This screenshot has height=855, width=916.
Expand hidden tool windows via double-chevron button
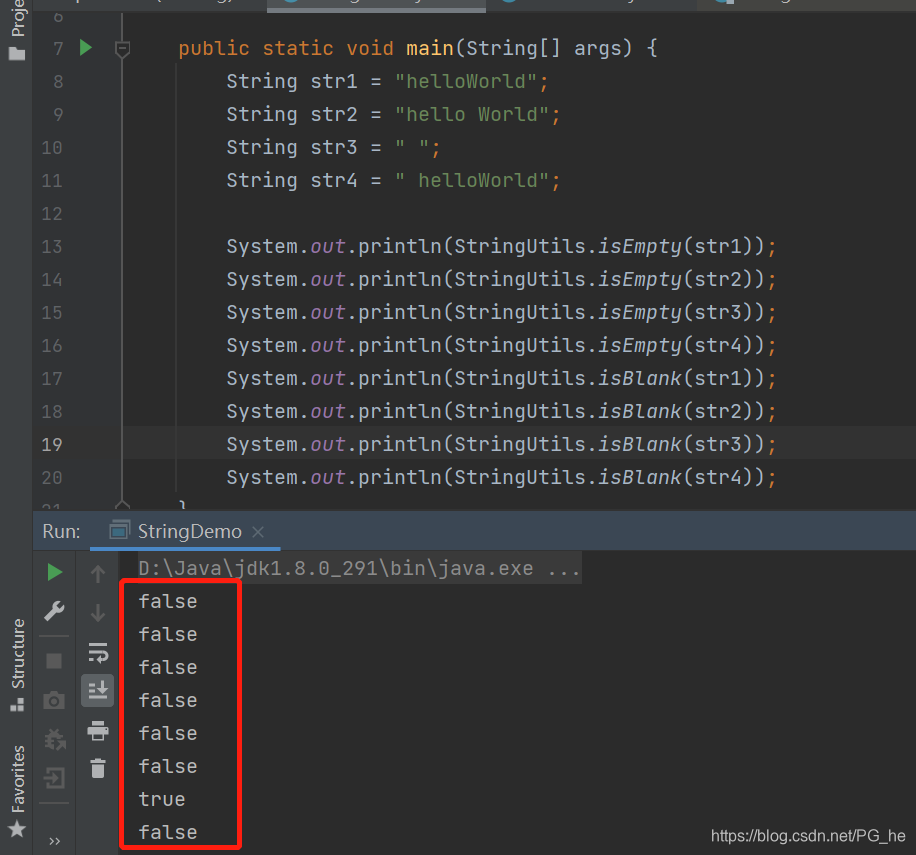(x=55, y=840)
